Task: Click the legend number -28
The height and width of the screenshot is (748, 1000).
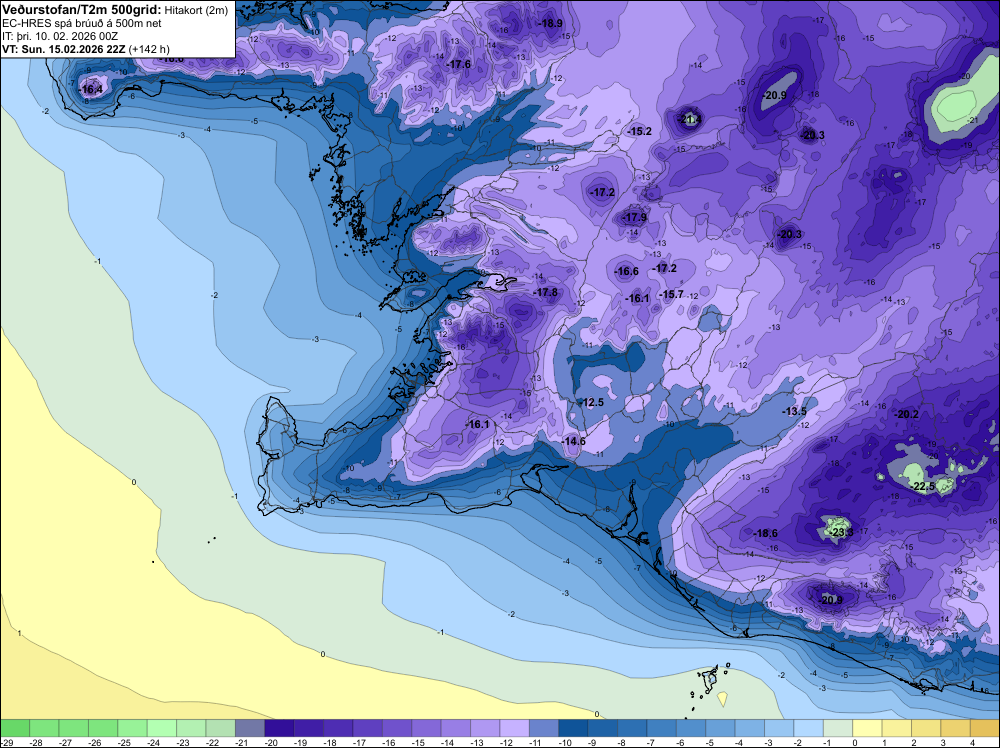Action: pos(36,743)
